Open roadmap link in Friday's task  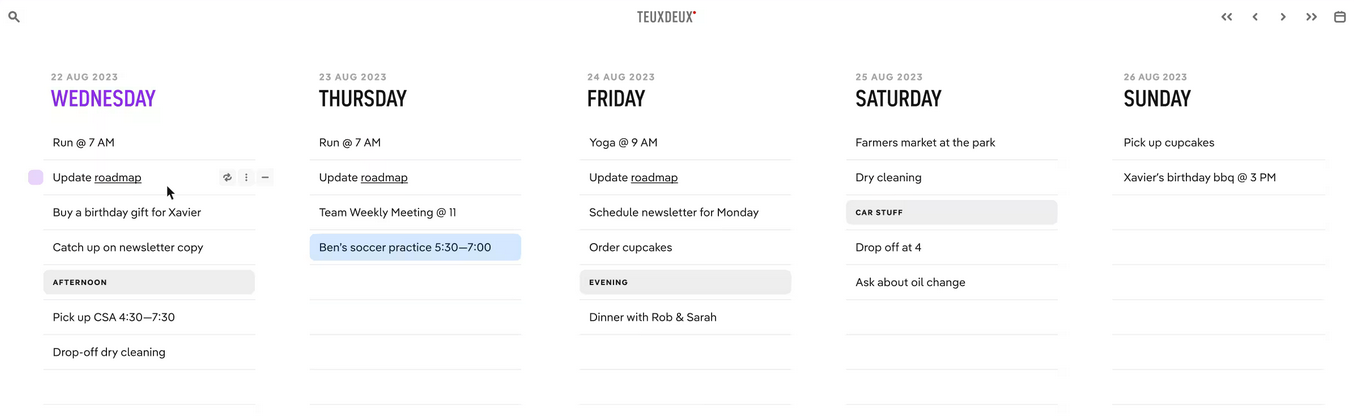[x=654, y=177]
